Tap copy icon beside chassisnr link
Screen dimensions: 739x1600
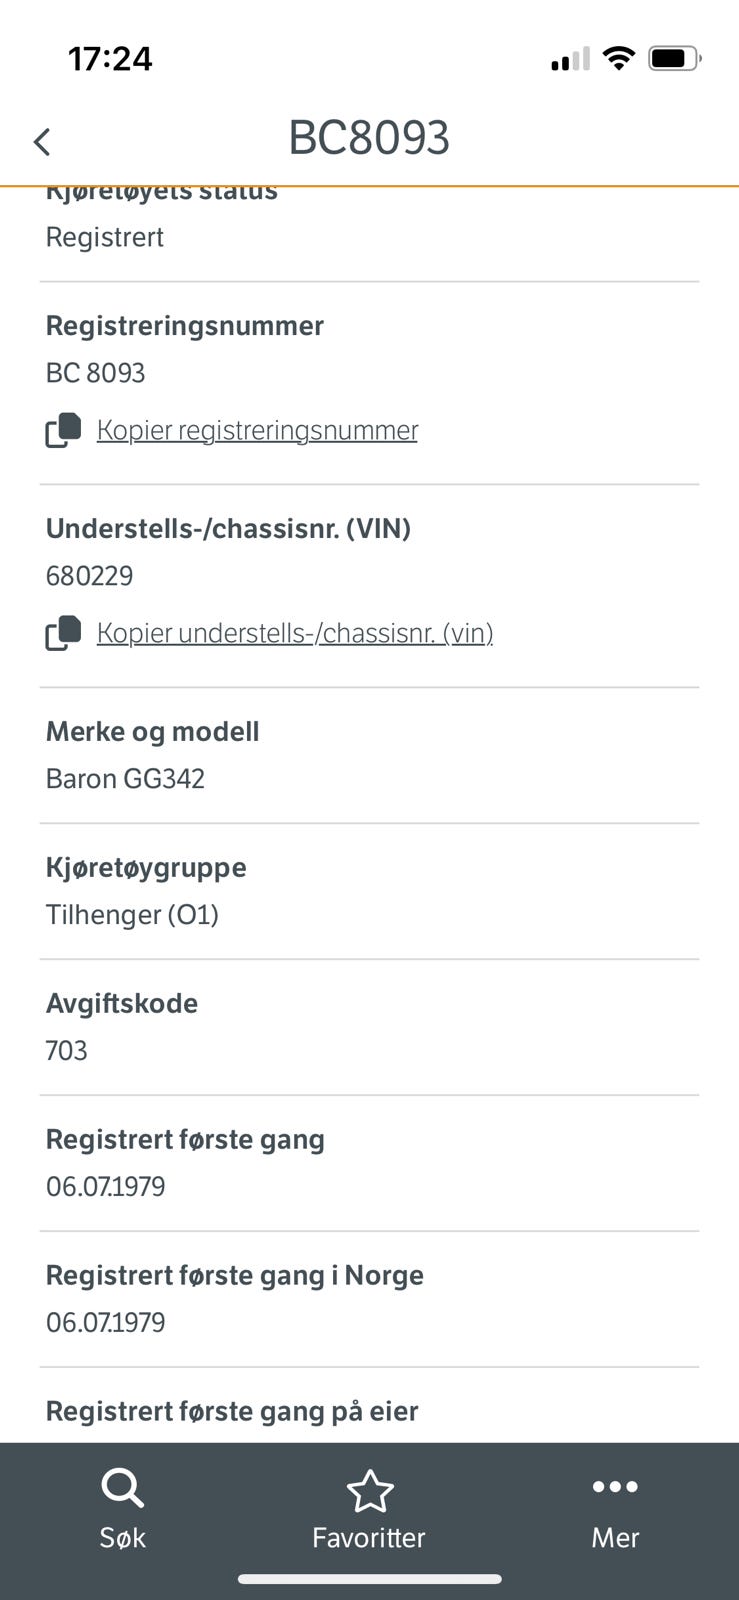point(64,633)
